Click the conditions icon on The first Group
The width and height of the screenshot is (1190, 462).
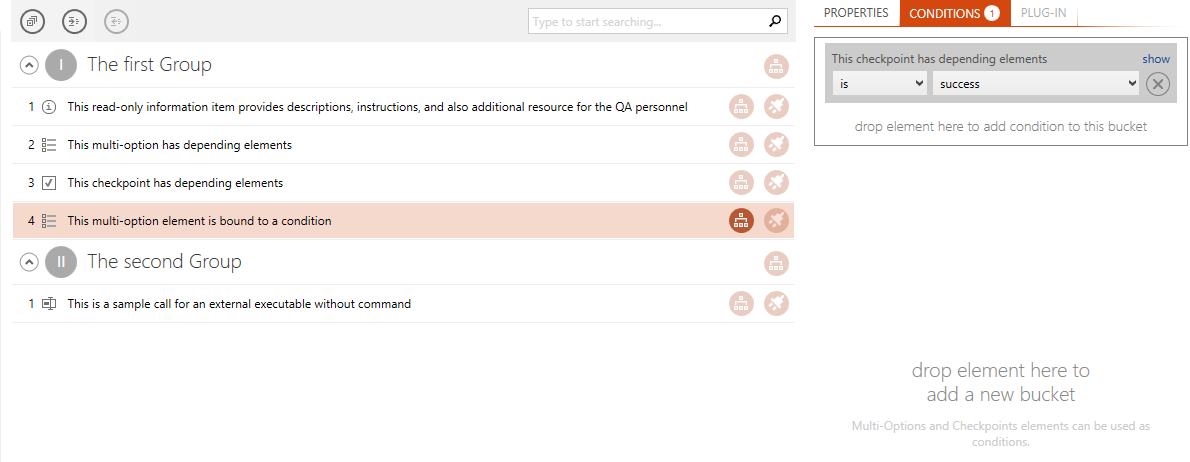tap(776, 67)
